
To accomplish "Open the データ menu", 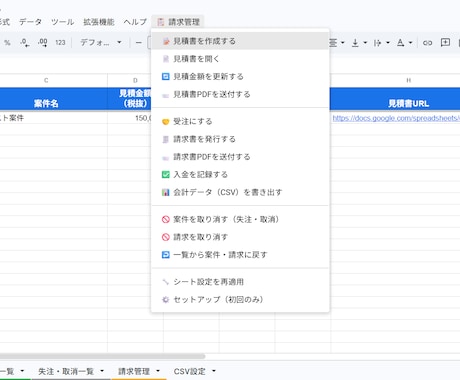I will [30, 22].
